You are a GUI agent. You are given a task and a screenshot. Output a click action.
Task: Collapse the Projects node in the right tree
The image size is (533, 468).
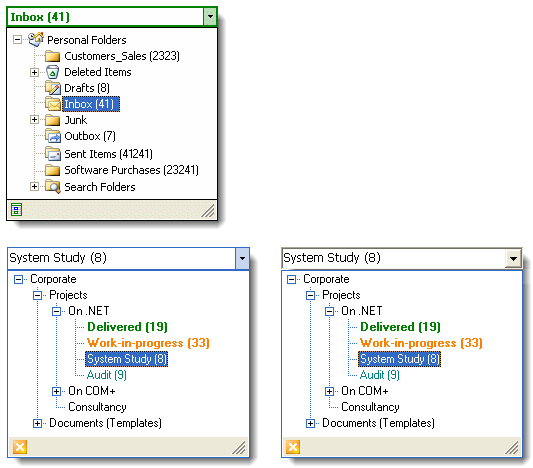click(x=310, y=295)
